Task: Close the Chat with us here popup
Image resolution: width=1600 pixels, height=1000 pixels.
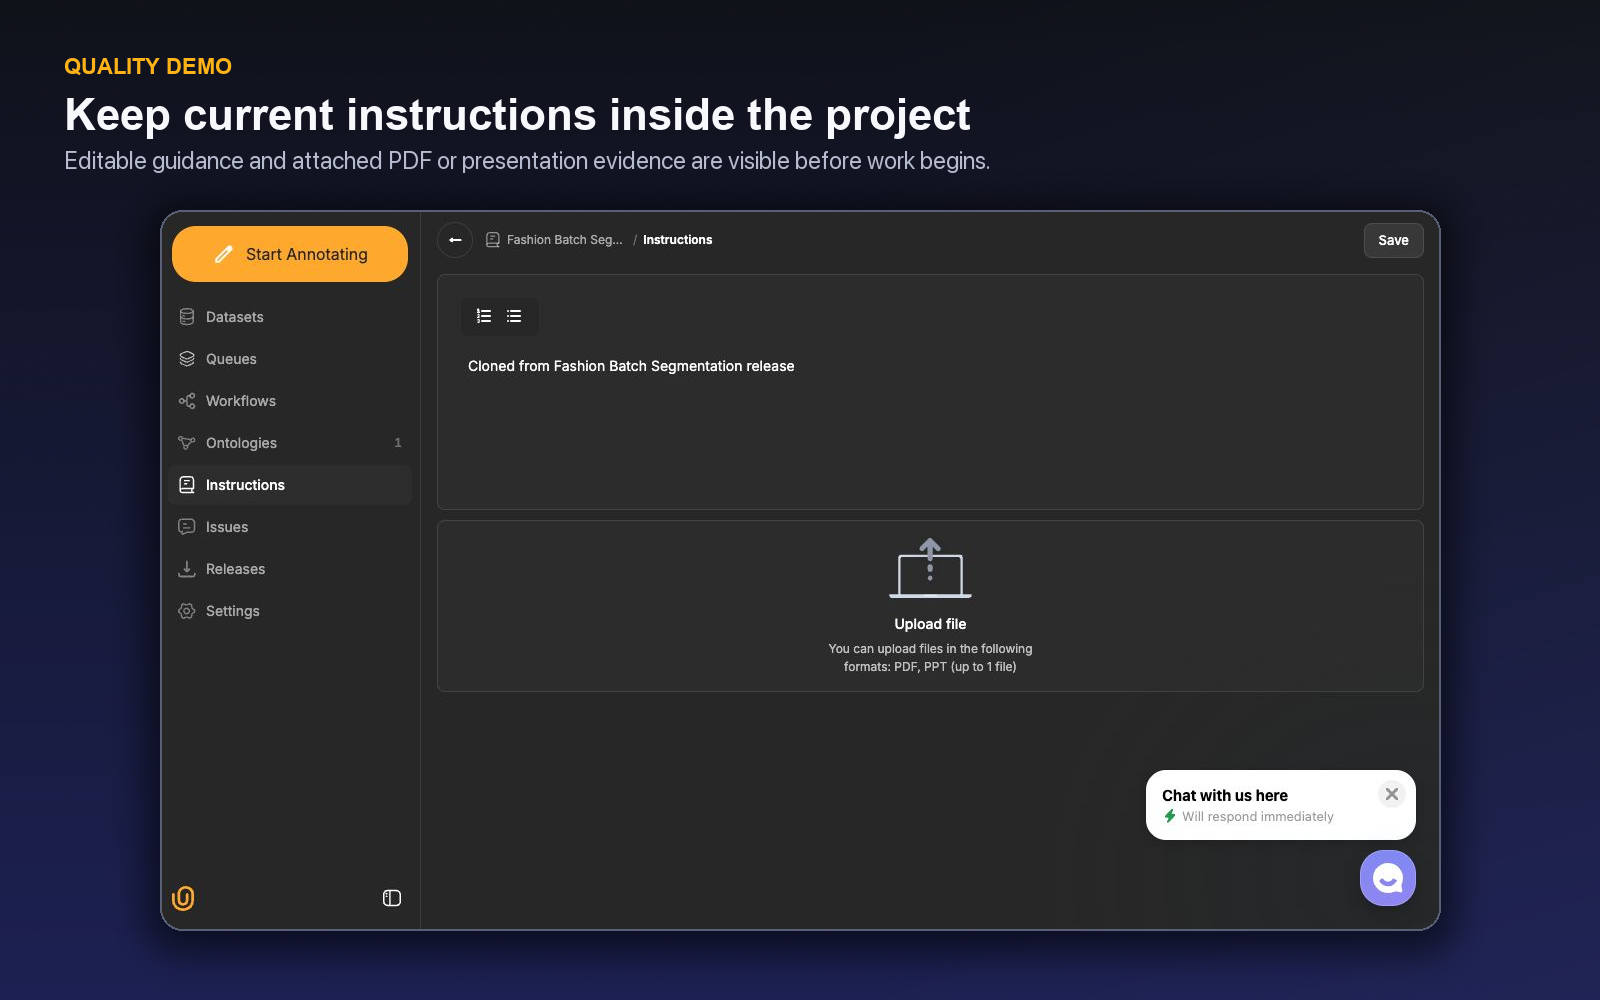Action: (1392, 794)
